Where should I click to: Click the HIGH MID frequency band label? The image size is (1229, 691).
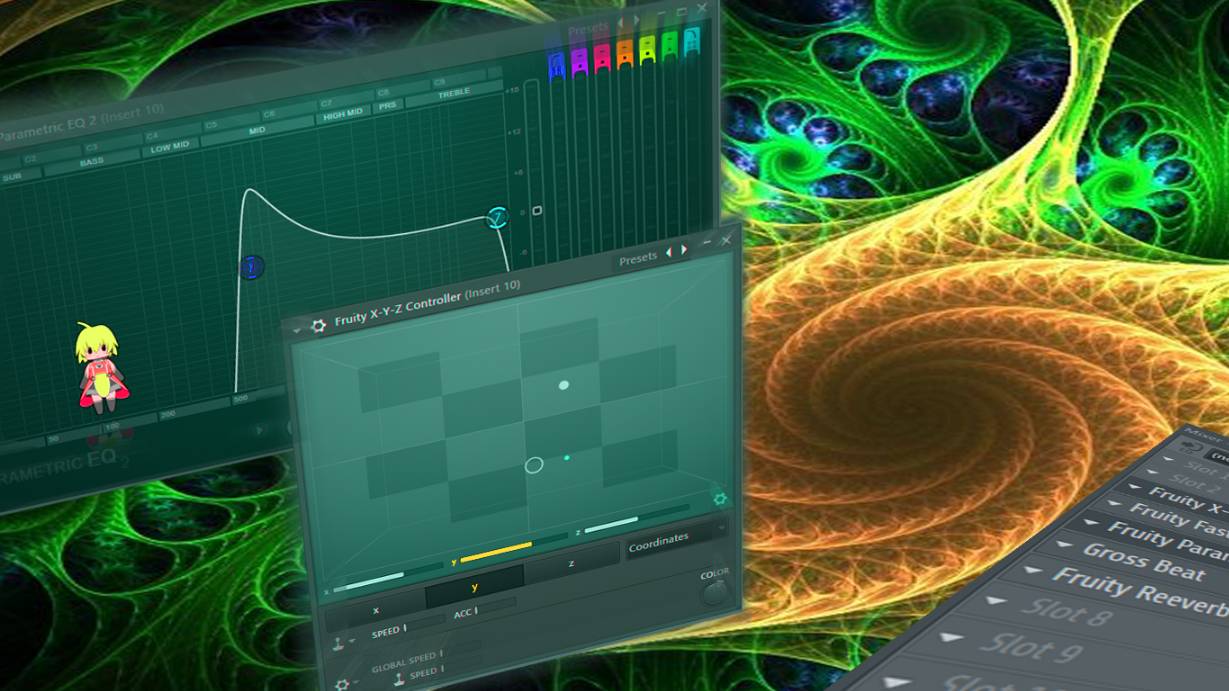(343, 114)
